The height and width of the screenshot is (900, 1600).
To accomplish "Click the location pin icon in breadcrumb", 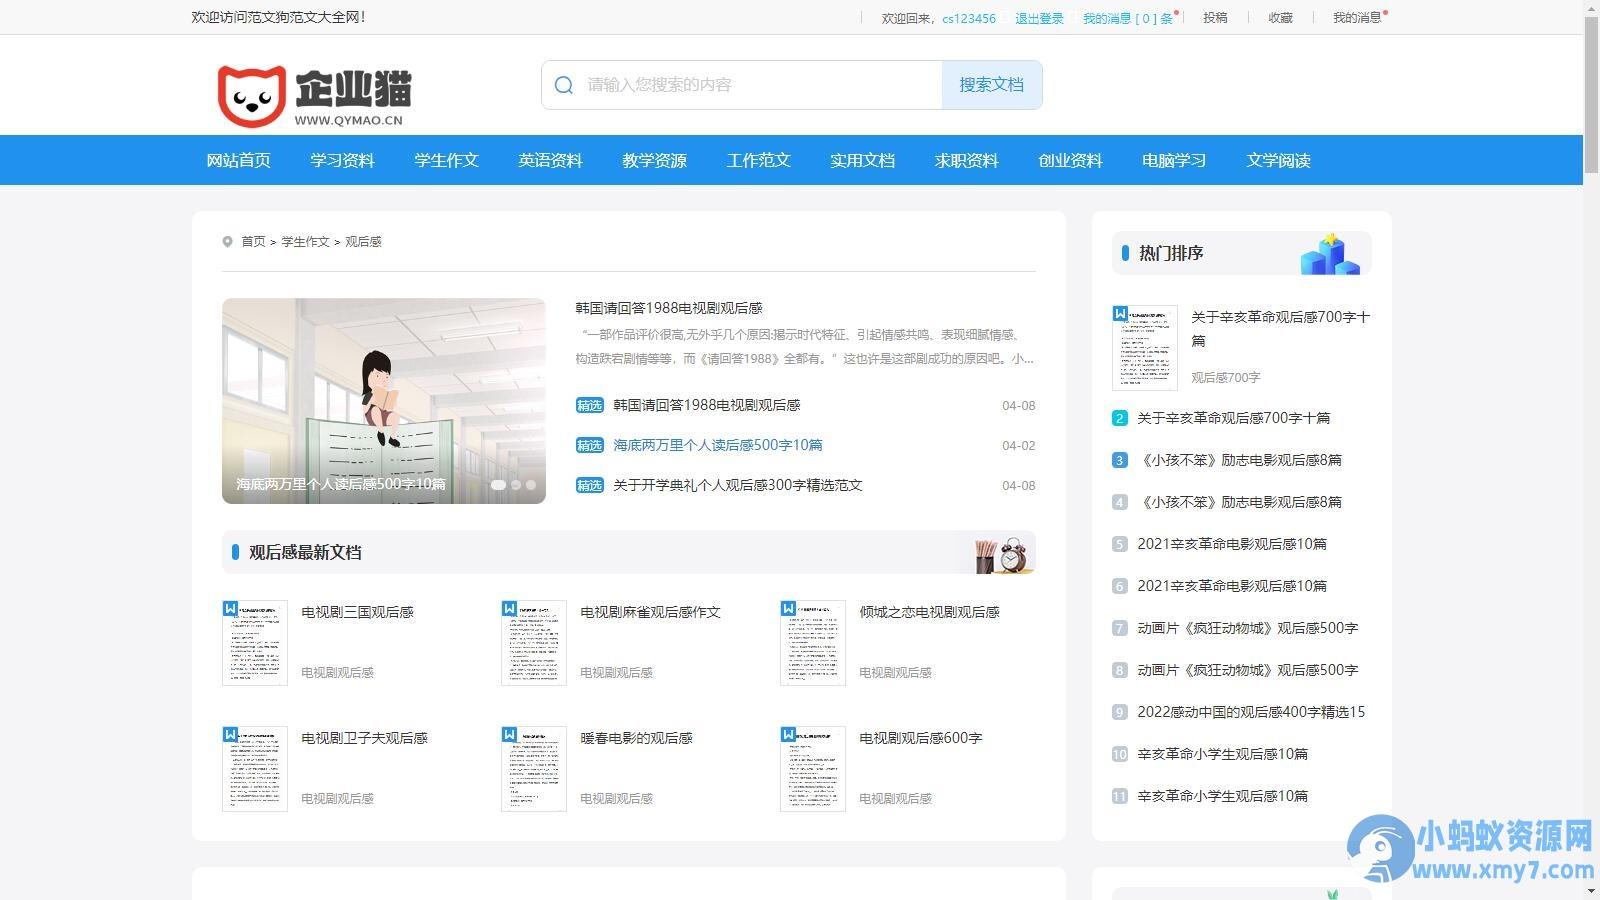I will click(x=227, y=241).
